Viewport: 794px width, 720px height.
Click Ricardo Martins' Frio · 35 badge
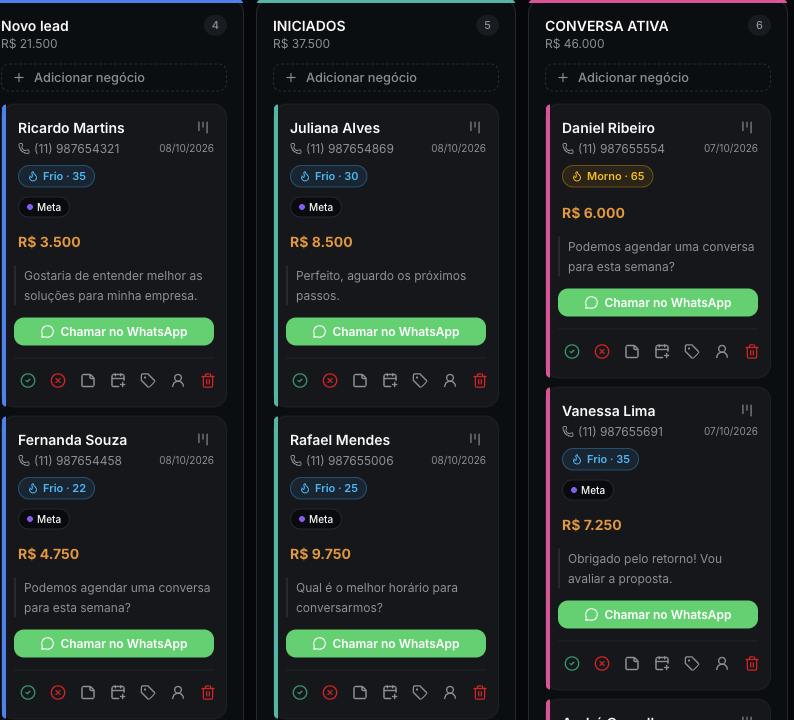click(57, 176)
